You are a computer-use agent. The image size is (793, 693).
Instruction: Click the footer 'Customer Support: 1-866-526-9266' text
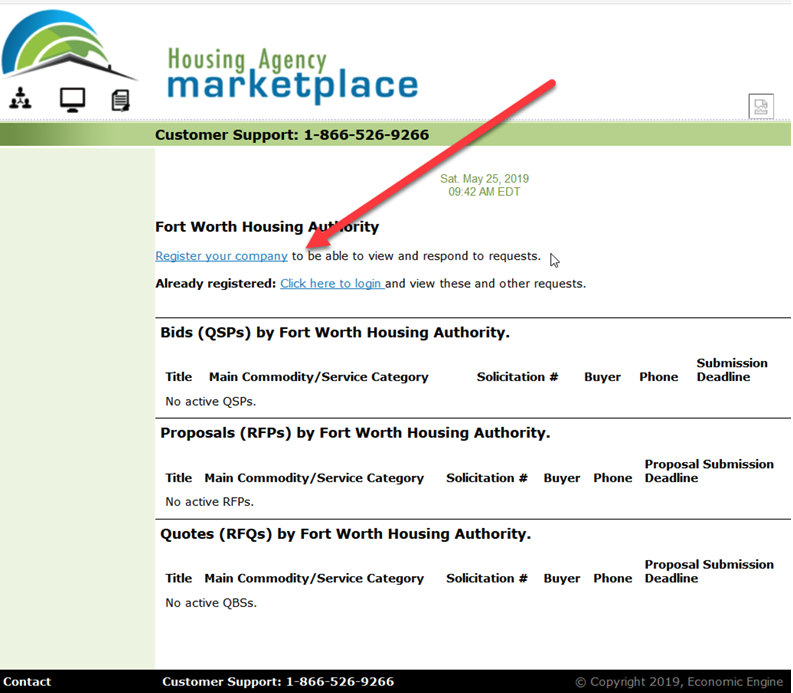278,681
